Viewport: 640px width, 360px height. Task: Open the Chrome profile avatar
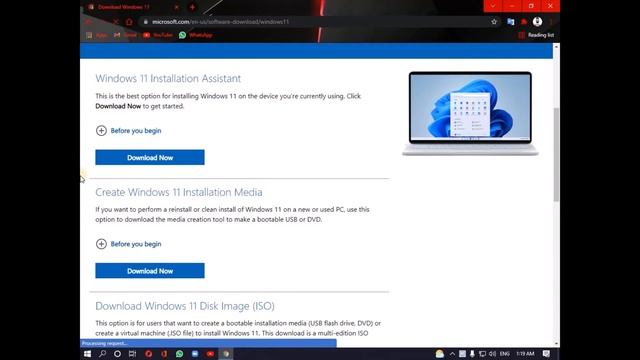coord(538,22)
